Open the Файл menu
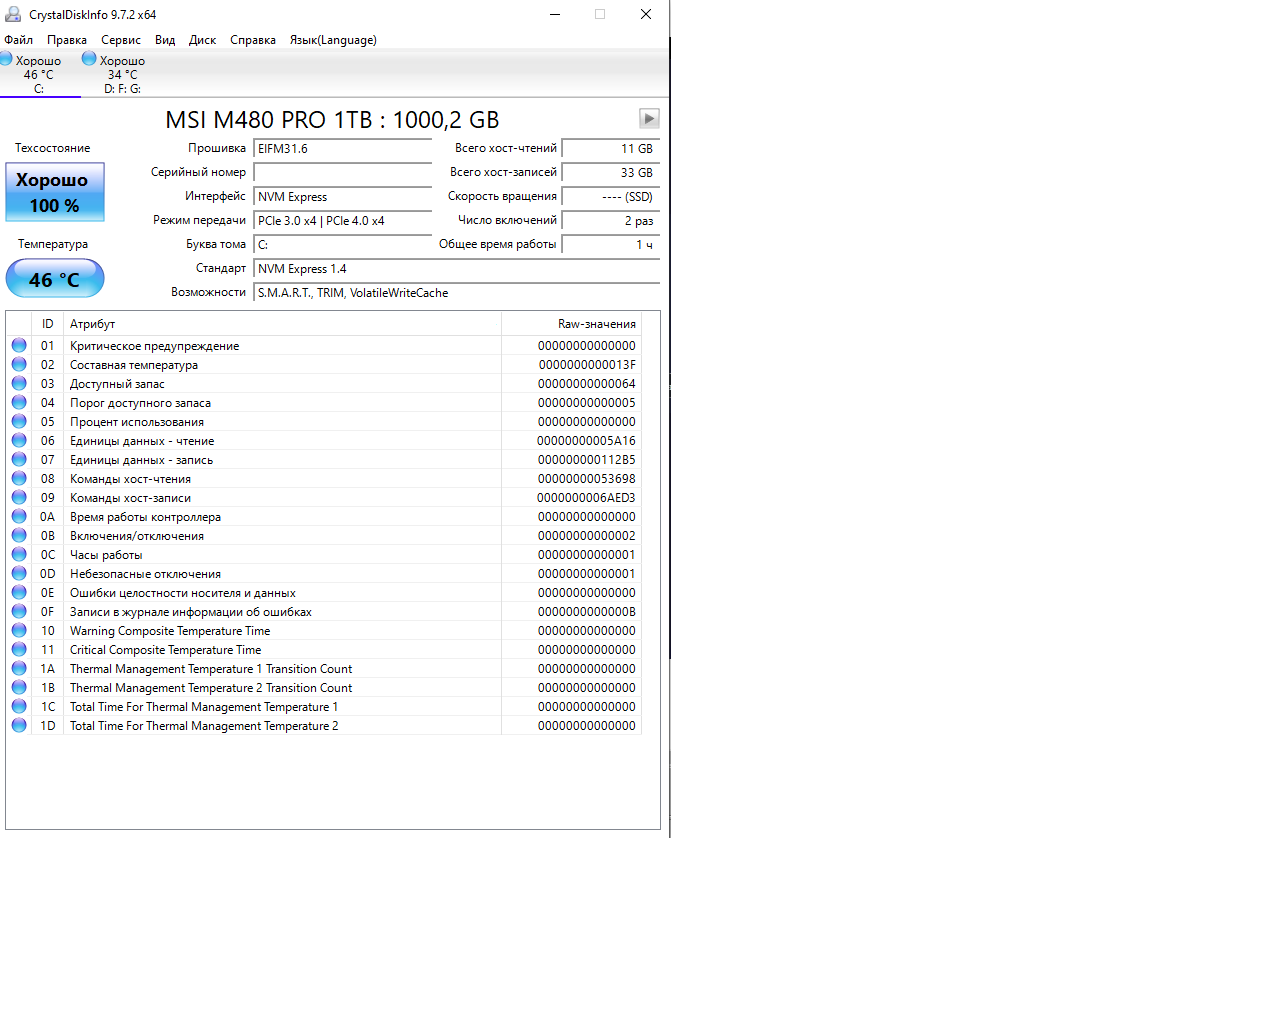The width and height of the screenshot is (1280, 1024). [x=18, y=40]
